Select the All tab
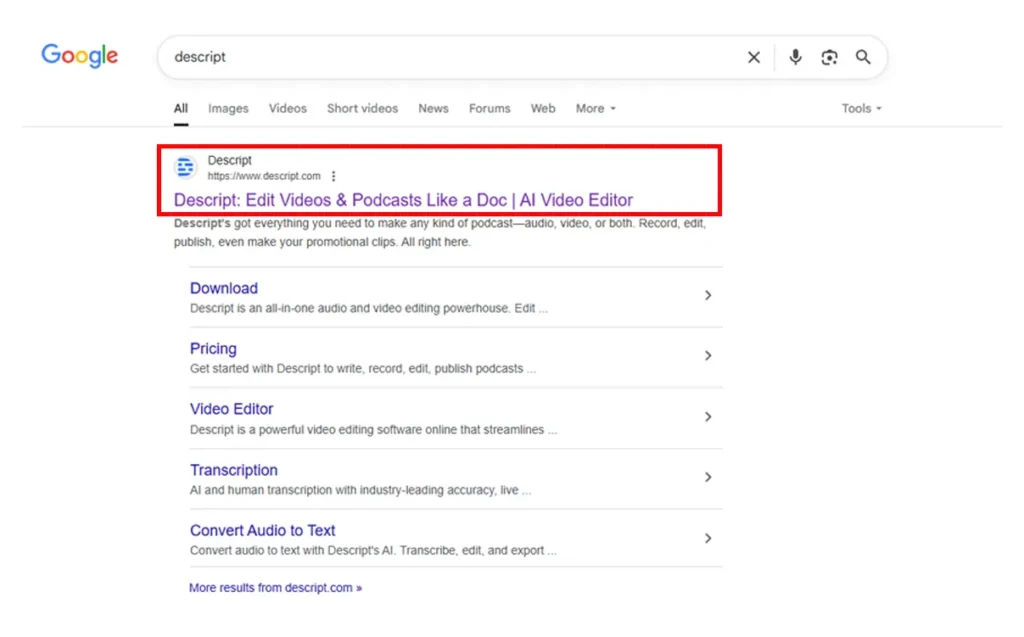This screenshot has width=1024, height=637. click(181, 108)
